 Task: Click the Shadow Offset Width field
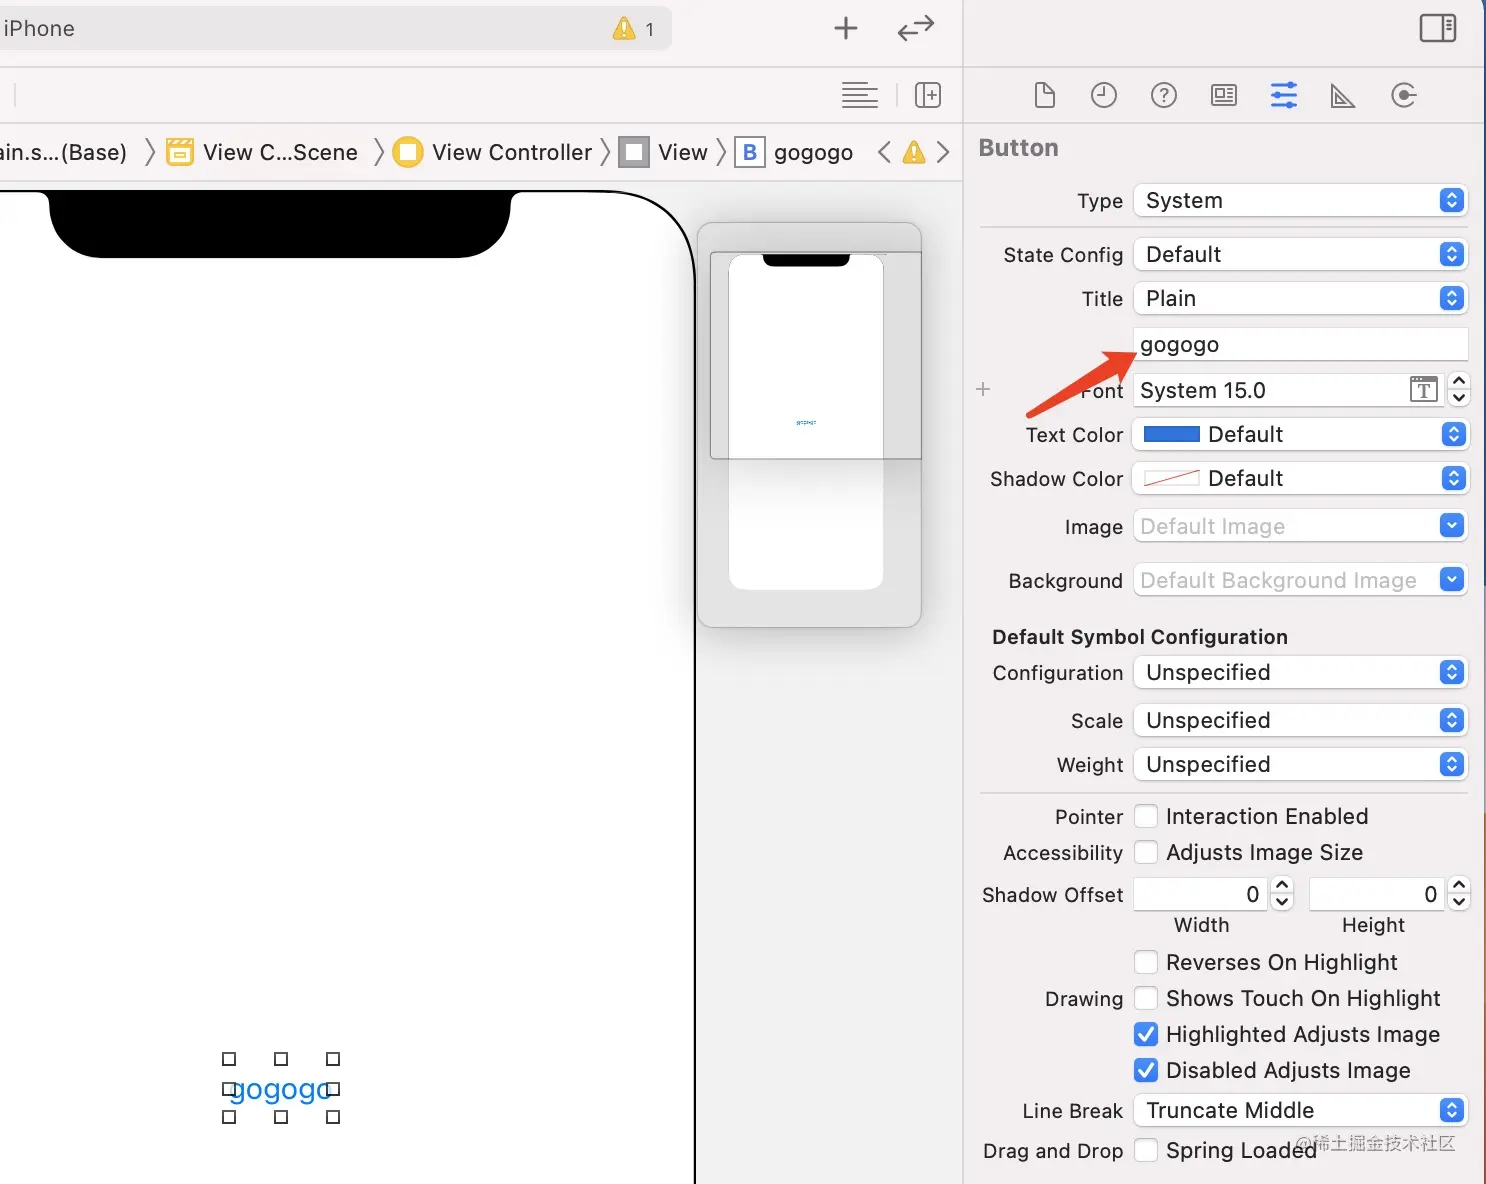click(x=1200, y=894)
